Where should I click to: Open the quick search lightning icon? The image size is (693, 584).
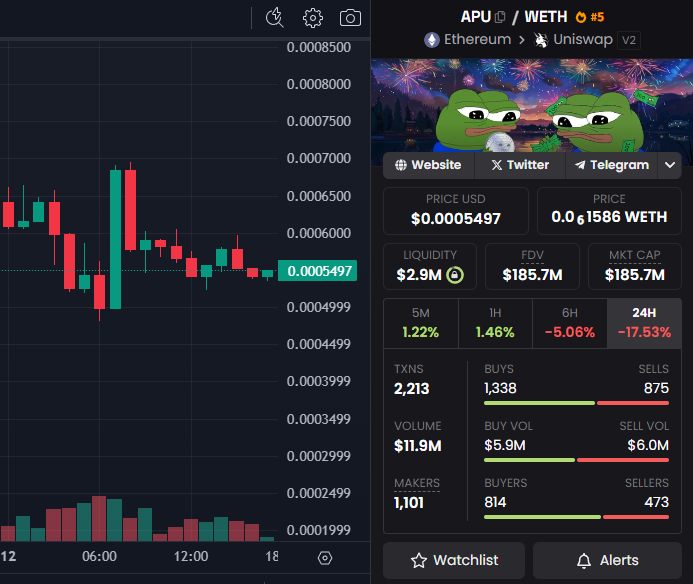274,18
